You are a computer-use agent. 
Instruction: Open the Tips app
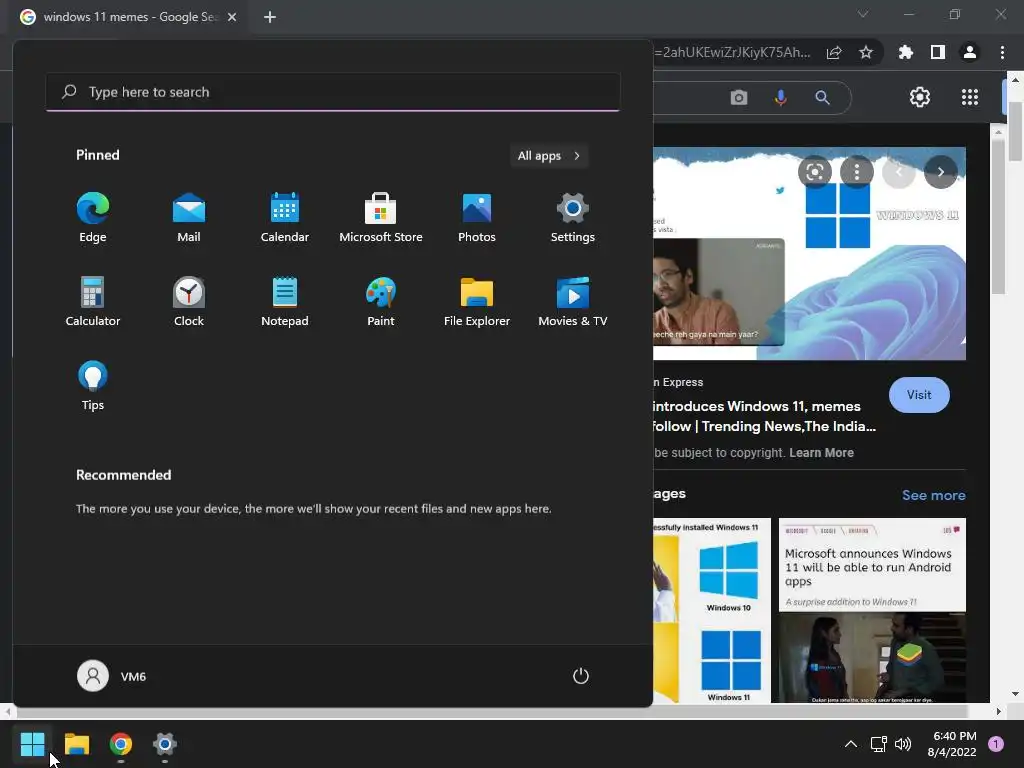[93, 385]
